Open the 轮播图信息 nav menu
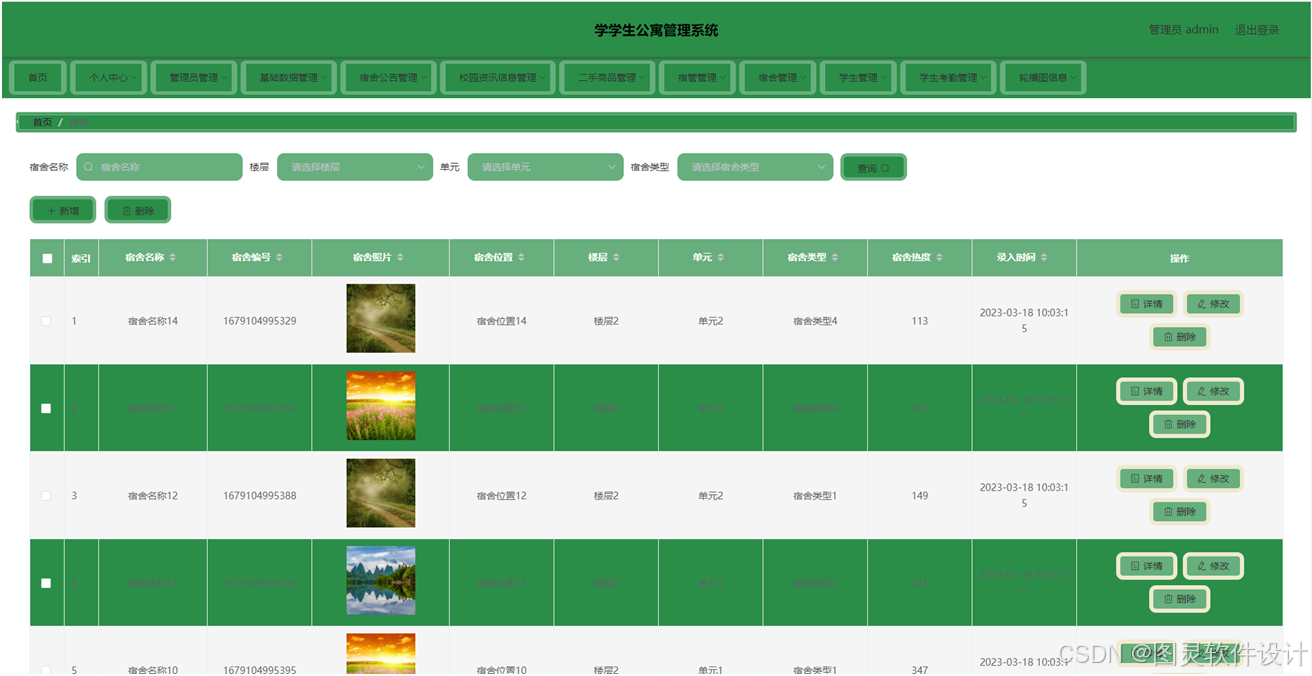 pyautogui.click(x=1044, y=77)
